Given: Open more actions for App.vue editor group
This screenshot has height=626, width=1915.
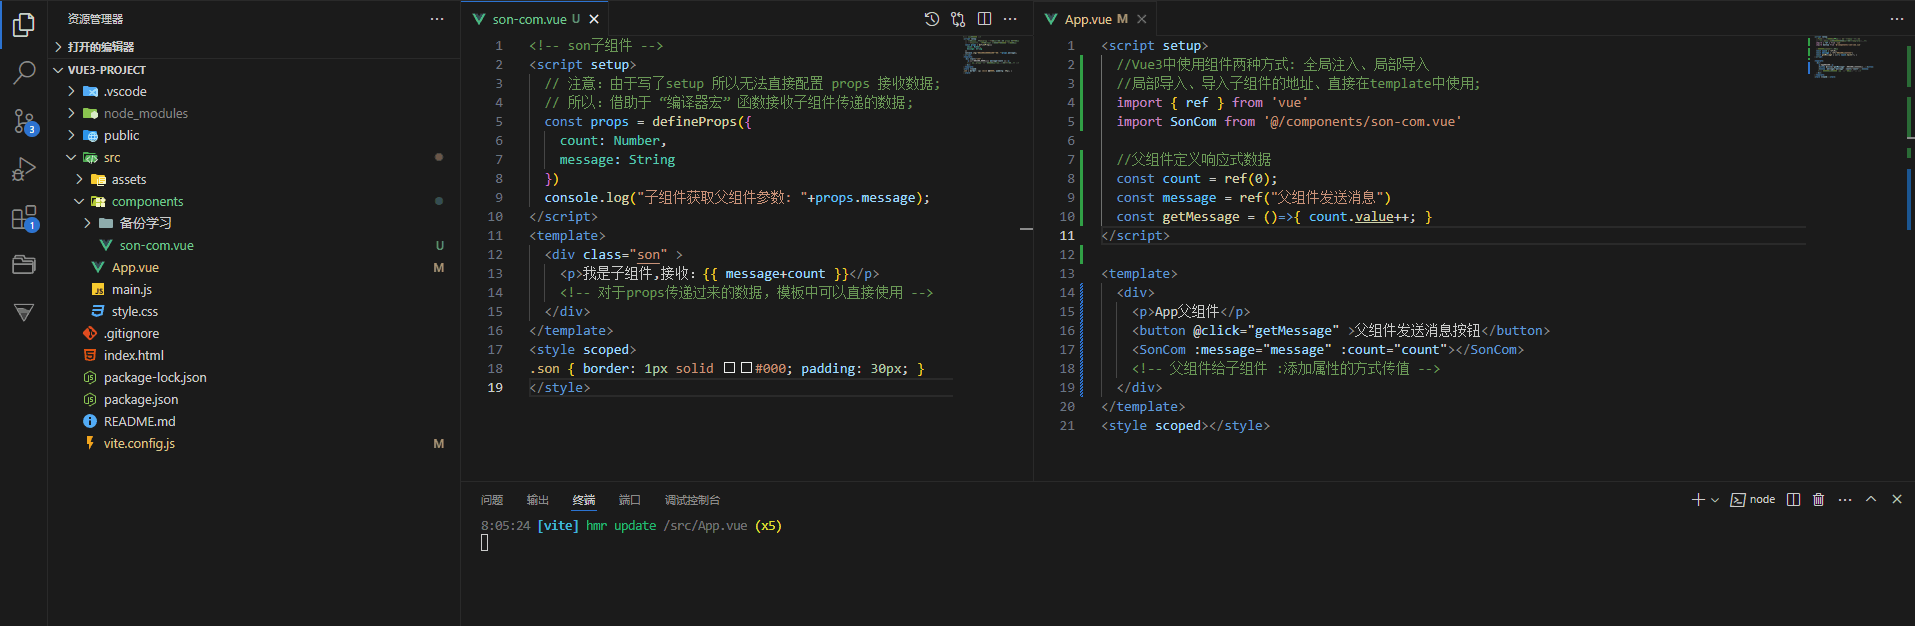Looking at the screenshot, I should pyautogui.click(x=1897, y=19).
